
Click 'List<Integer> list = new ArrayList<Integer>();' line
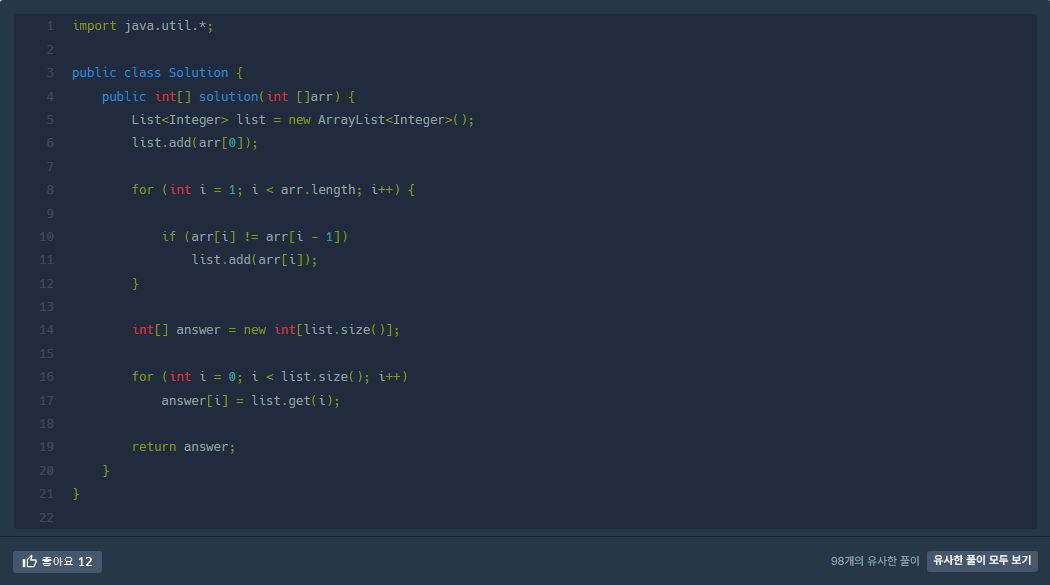(x=303, y=120)
